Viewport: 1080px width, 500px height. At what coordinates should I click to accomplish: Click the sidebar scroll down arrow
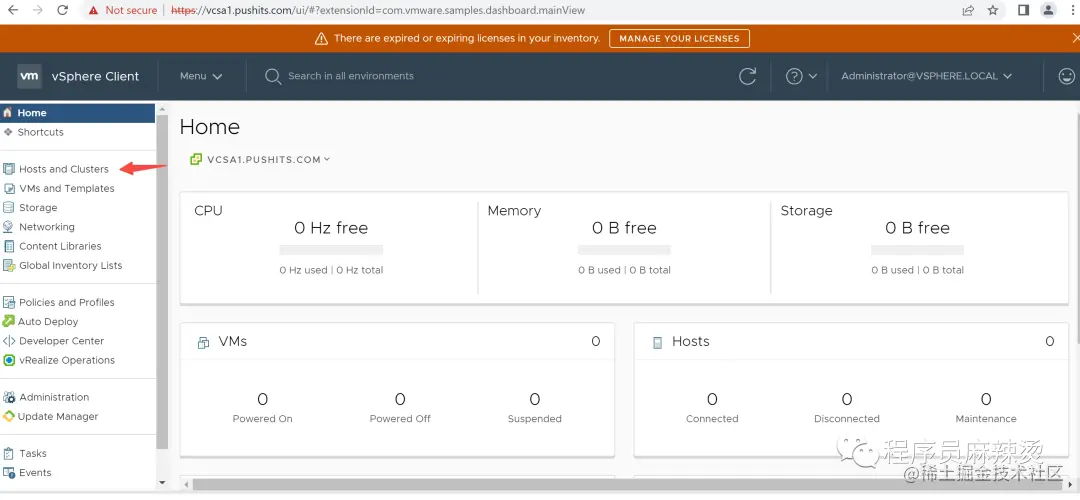coord(163,483)
